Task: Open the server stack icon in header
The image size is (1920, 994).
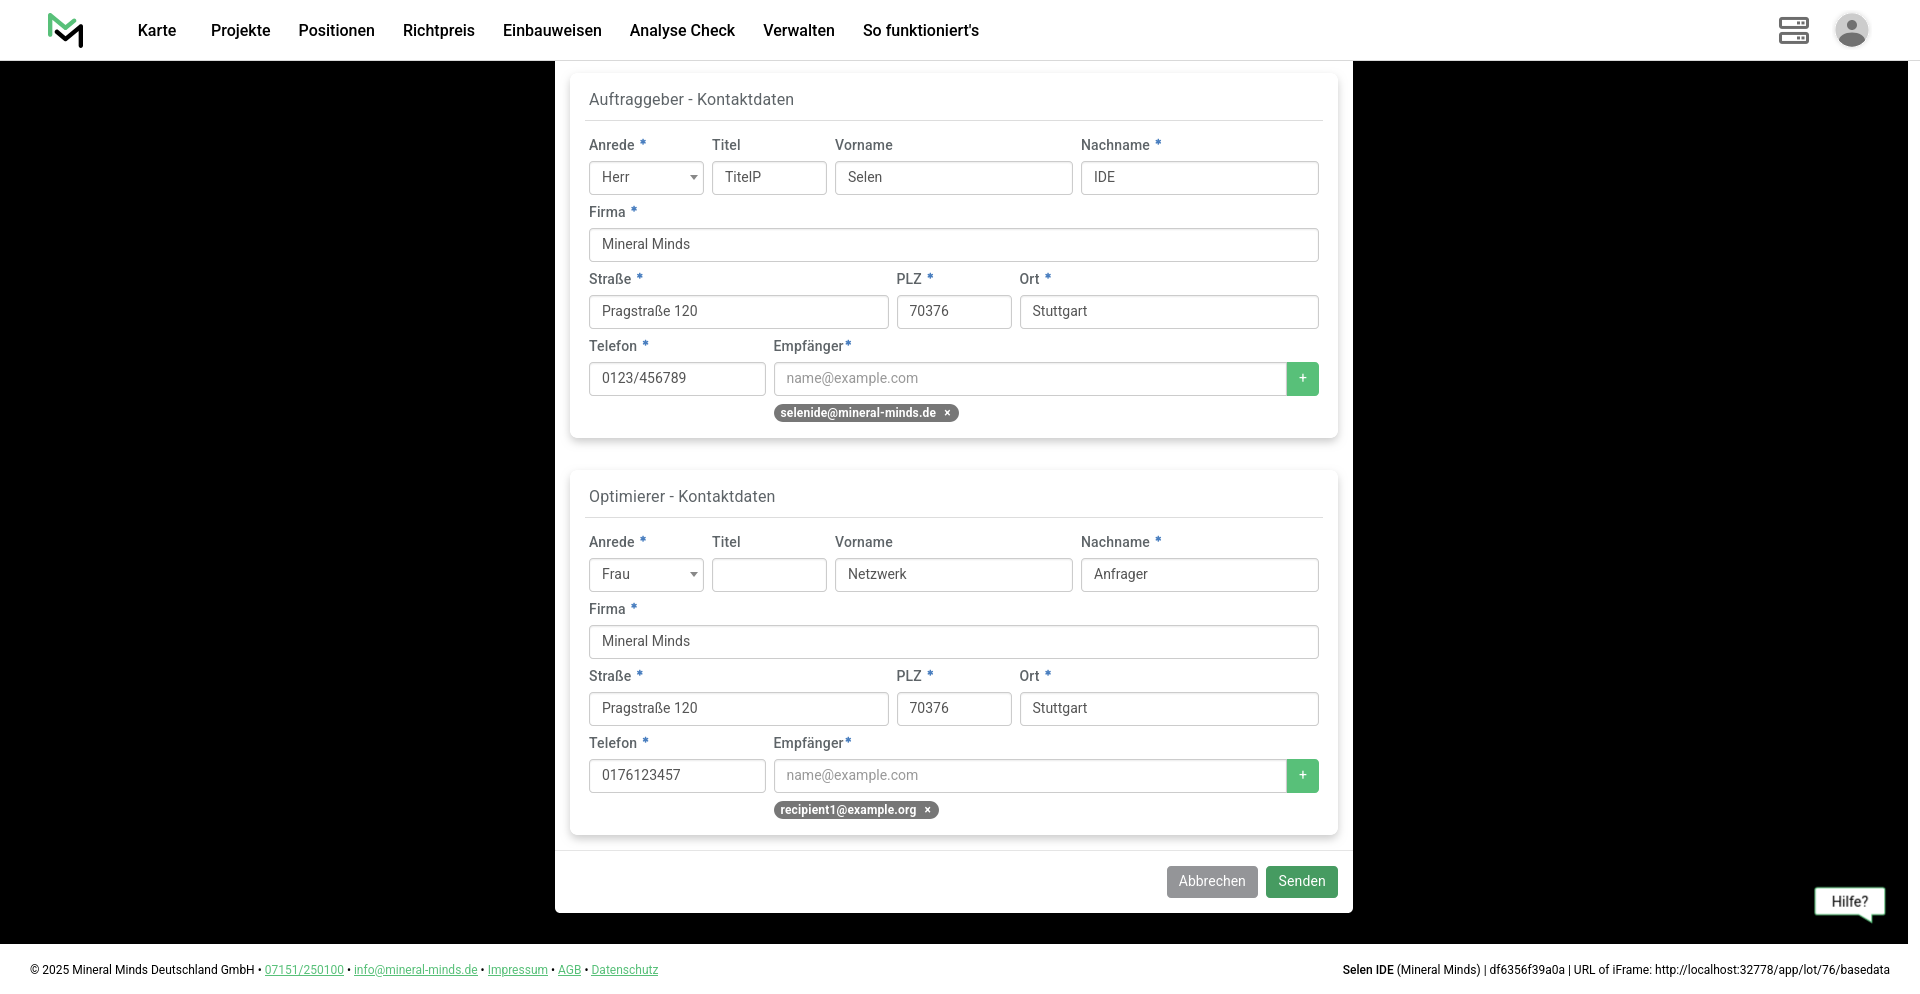Action: (x=1793, y=30)
